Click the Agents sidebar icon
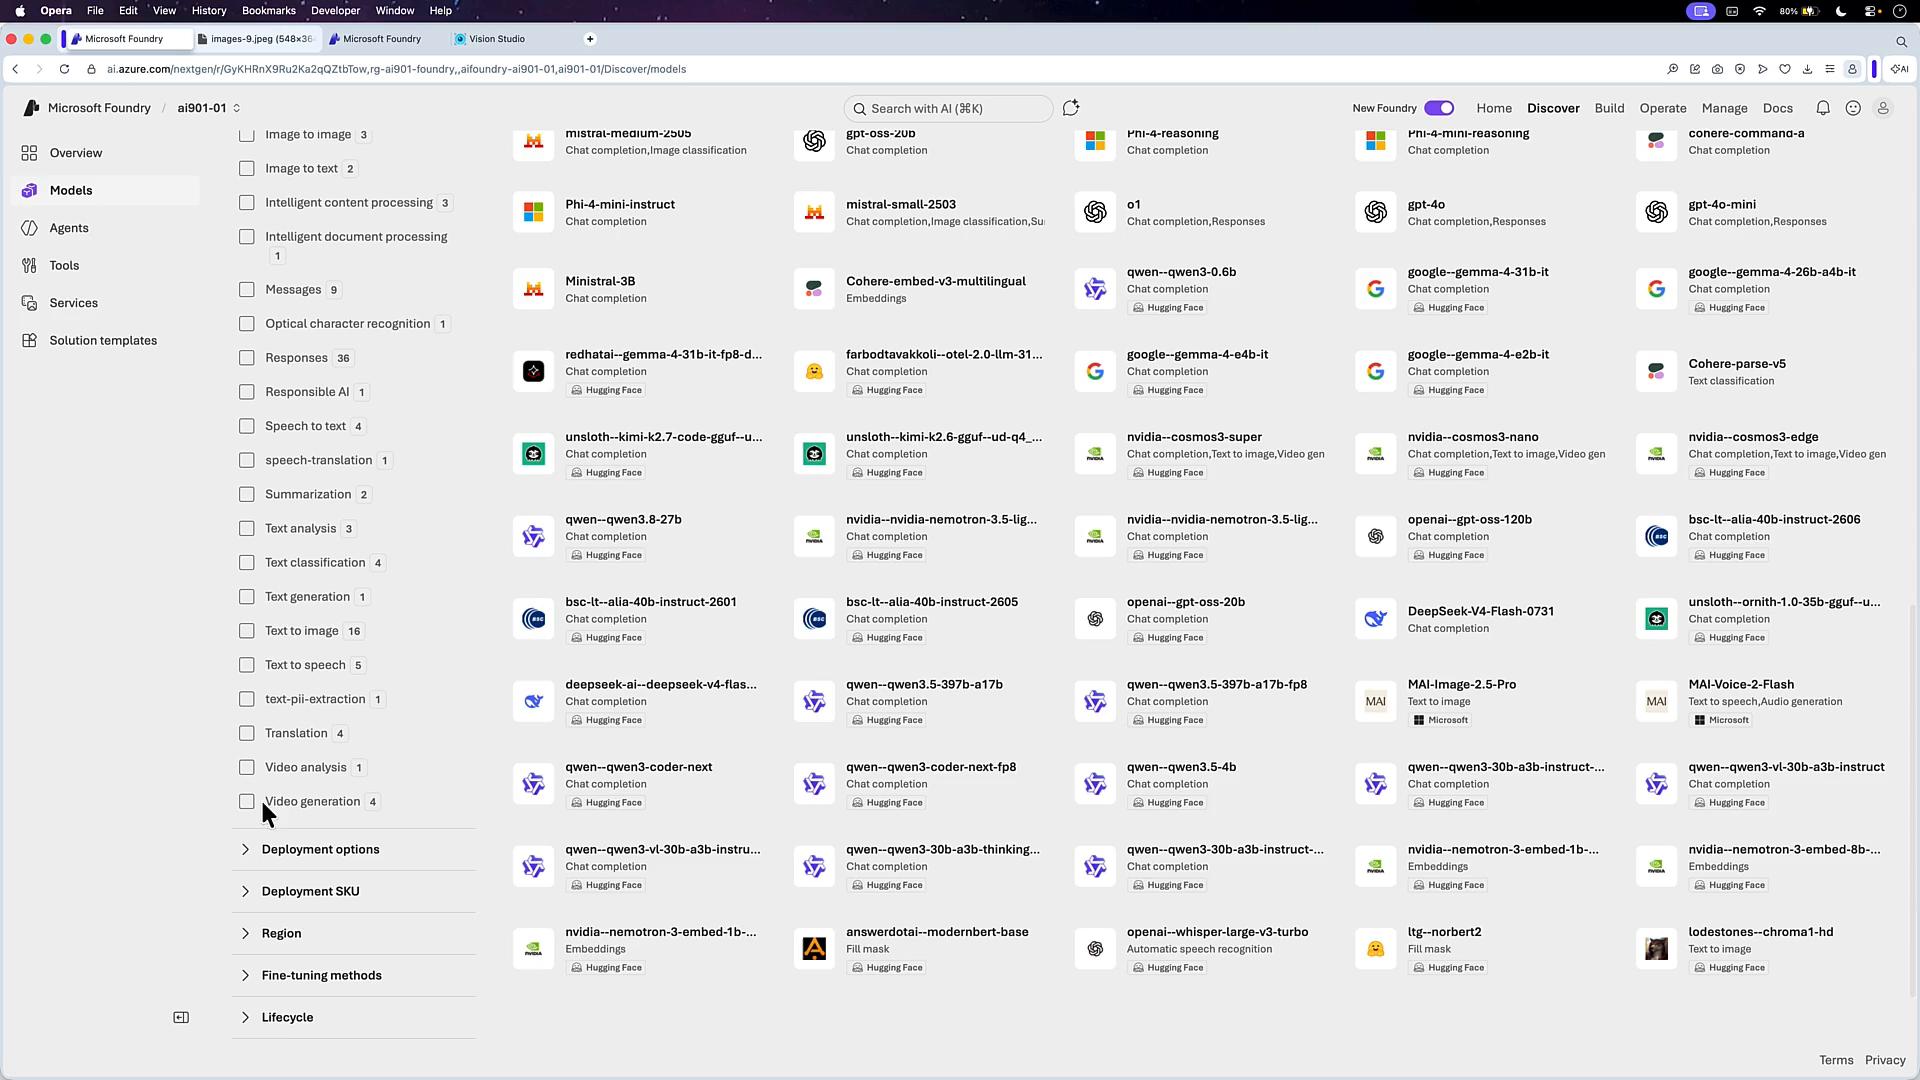 click(x=29, y=228)
